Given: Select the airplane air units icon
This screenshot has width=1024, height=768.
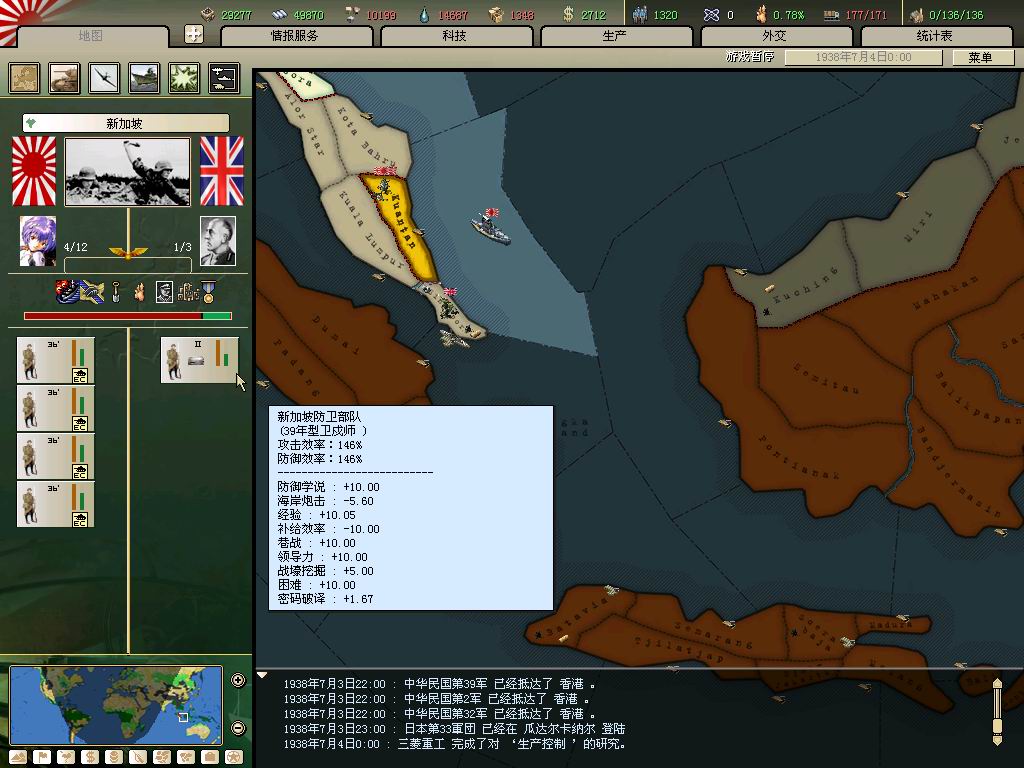Looking at the screenshot, I should 104,78.
